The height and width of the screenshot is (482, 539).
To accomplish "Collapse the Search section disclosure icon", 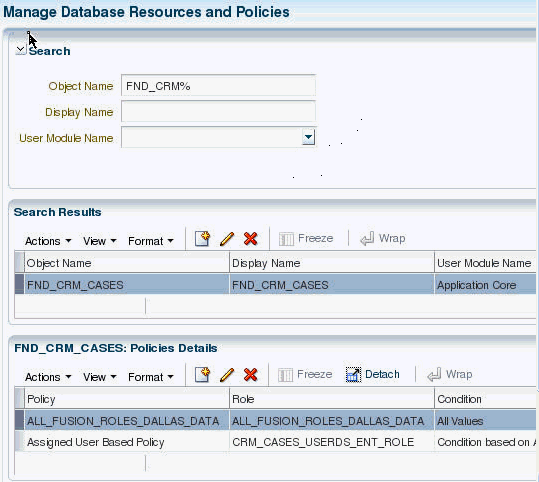I will (x=21, y=50).
